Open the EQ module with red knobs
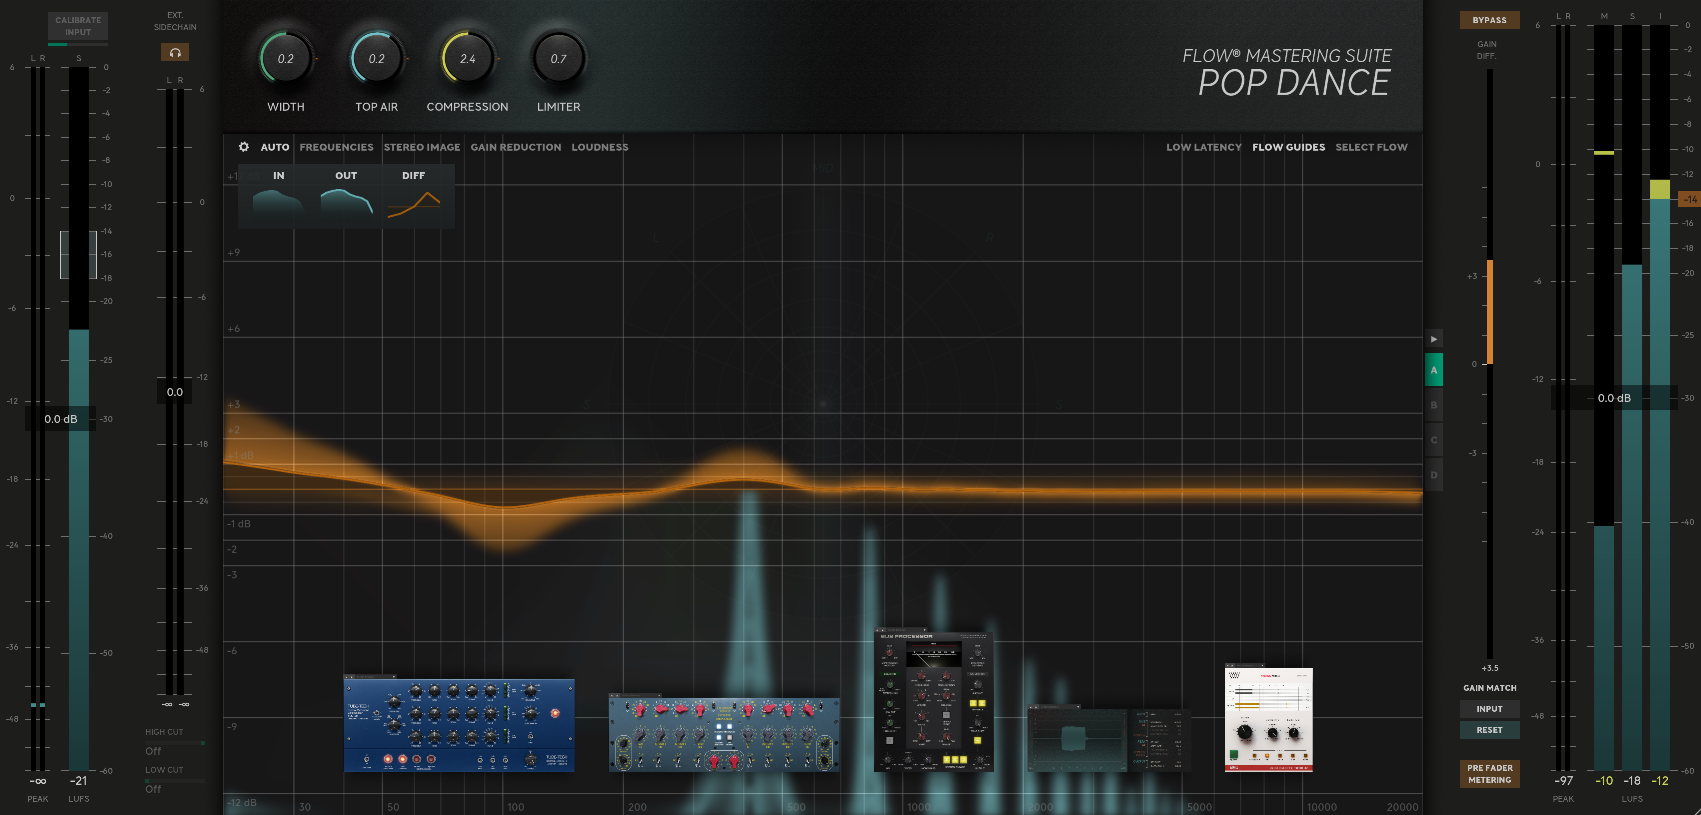 click(724, 734)
